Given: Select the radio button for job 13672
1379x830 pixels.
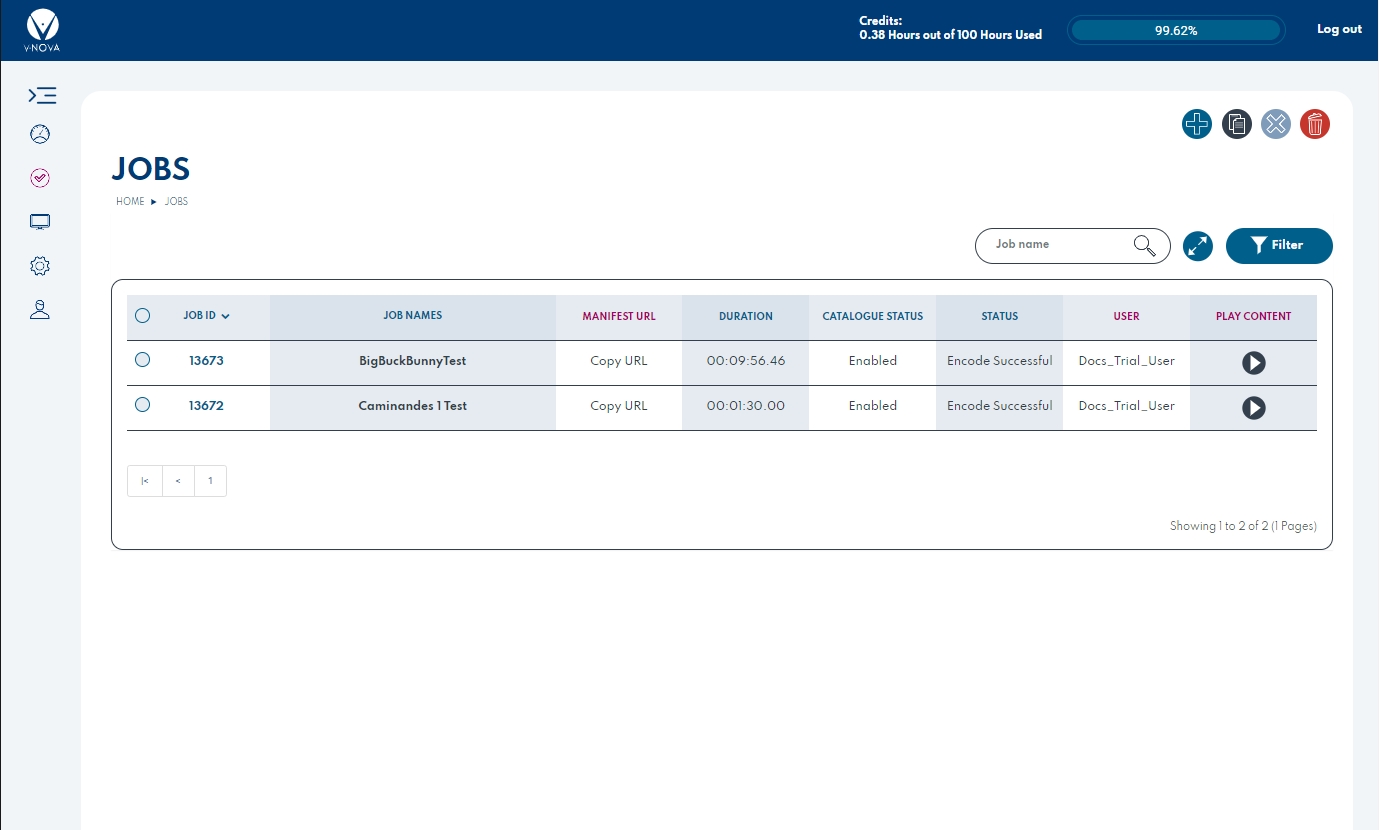Looking at the screenshot, I should pyautogui.click(x=142, y=405).
